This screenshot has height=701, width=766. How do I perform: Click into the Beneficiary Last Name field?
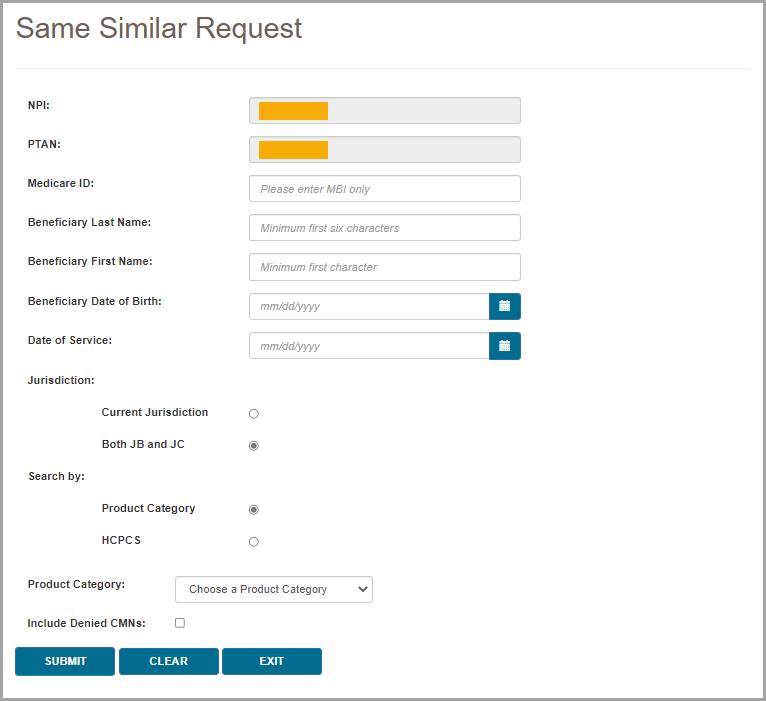pos(384,228)
